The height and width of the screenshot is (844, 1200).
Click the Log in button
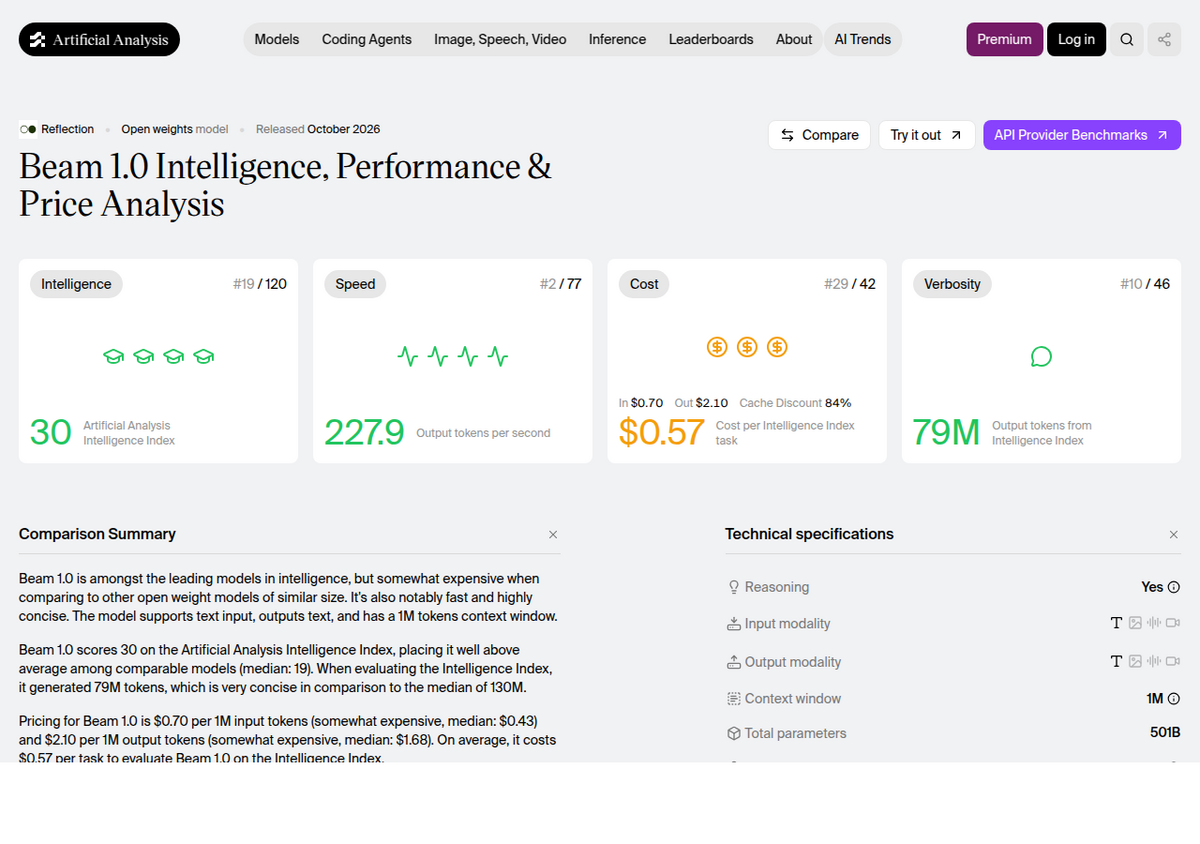[1076, 40]
